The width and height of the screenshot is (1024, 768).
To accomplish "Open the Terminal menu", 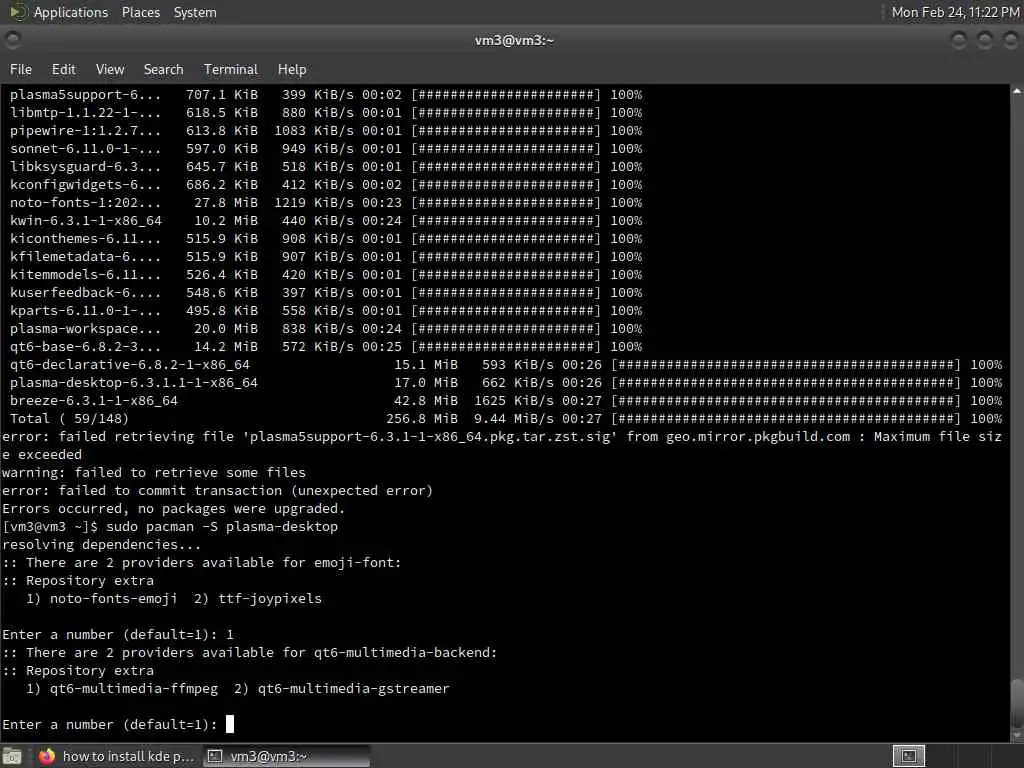I will click(231, 69).
